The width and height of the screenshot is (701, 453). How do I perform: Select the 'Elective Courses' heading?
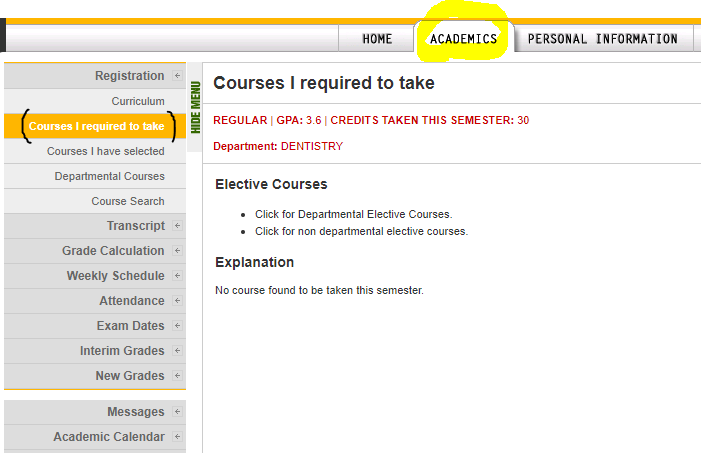271,184
